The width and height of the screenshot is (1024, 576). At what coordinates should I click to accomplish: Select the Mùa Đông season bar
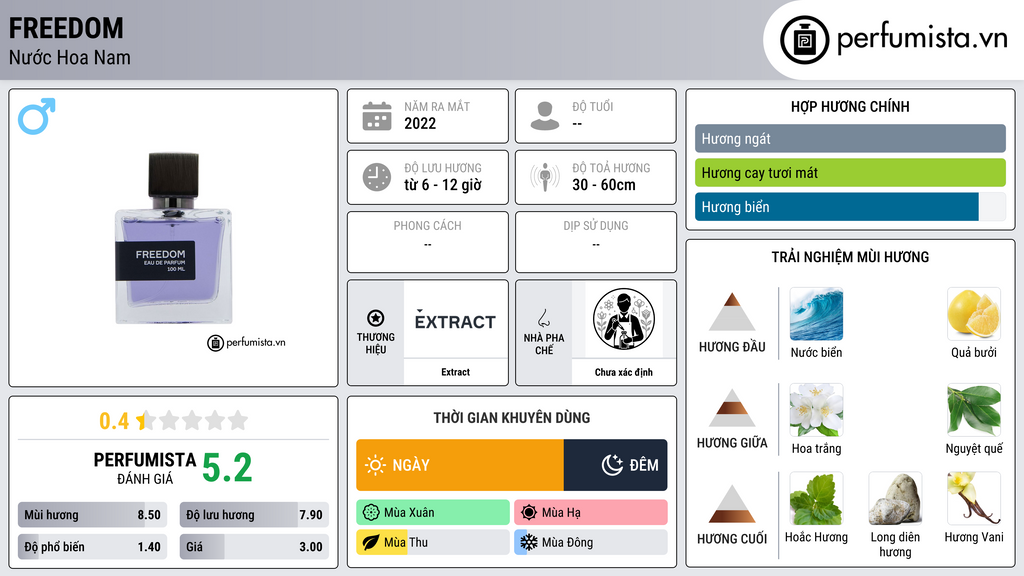(590, 543)
